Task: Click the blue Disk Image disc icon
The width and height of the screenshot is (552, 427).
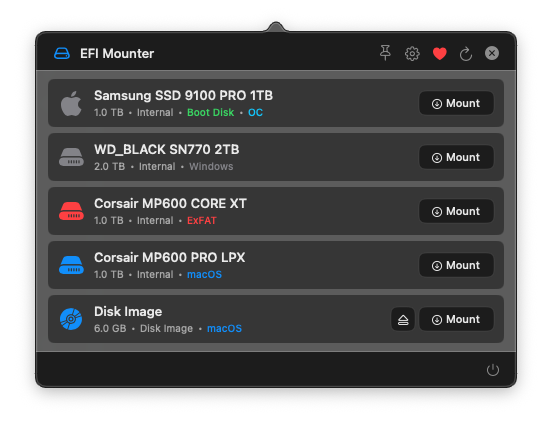Action: point(71,319)
